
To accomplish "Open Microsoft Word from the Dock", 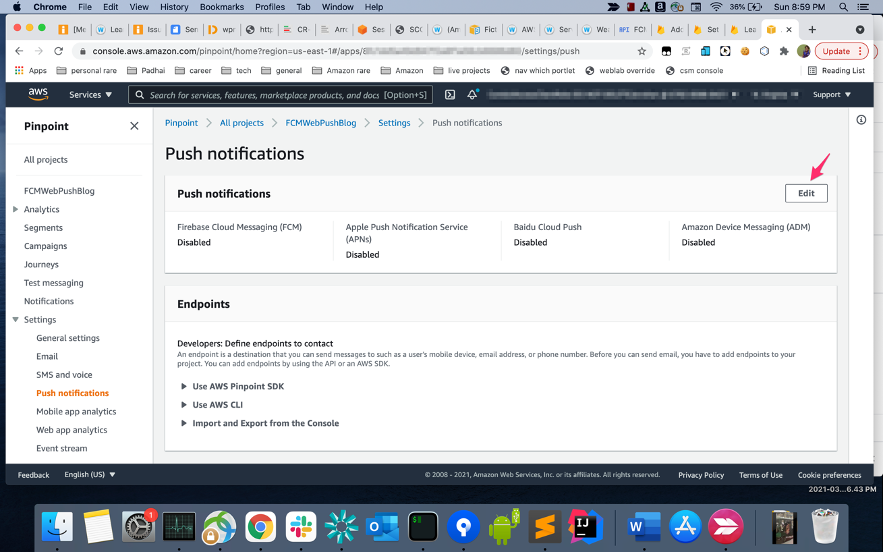I will tap(644, 527).
